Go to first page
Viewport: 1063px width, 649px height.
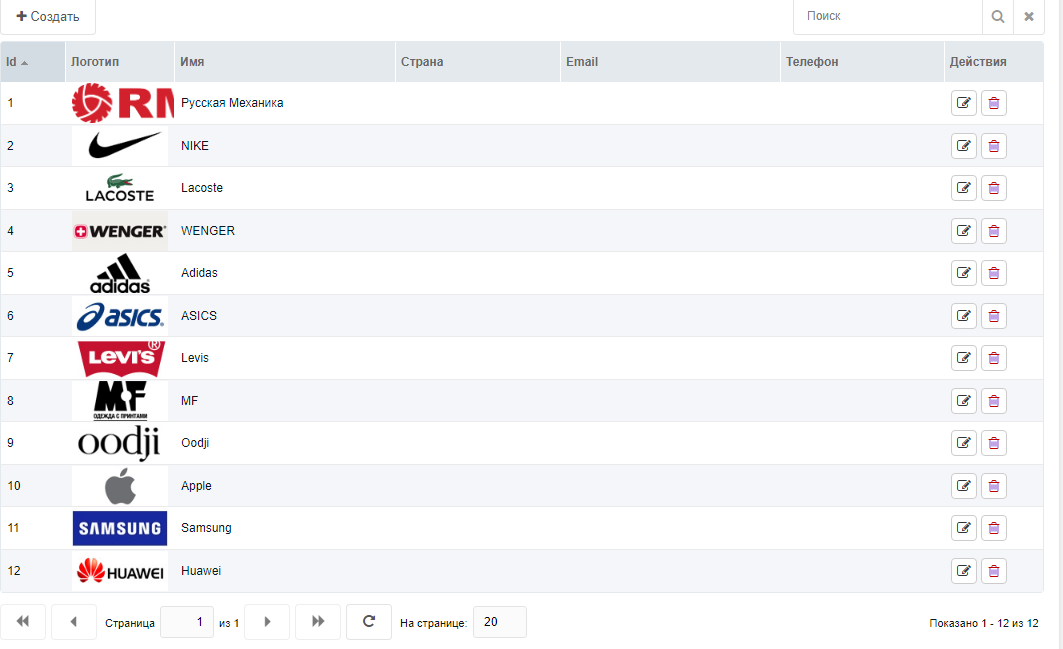click(x=23, y=622)
